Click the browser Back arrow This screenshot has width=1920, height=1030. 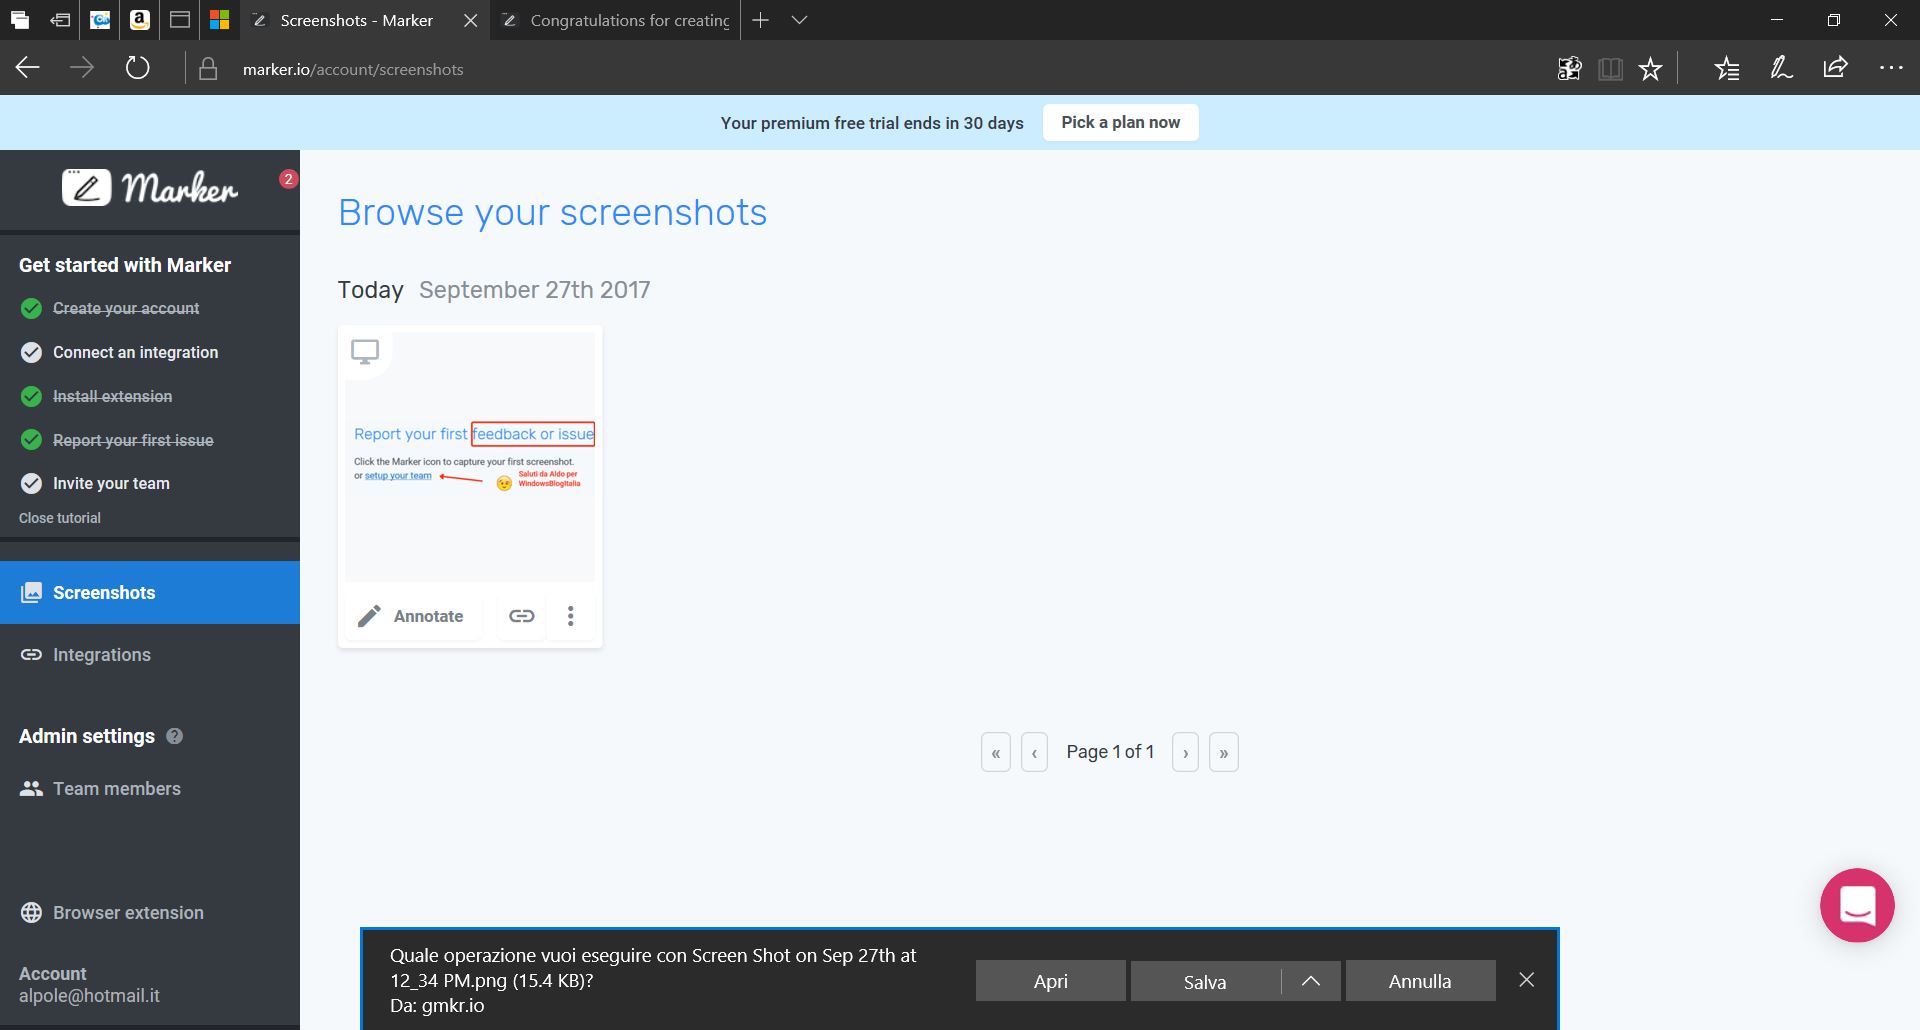28,68
